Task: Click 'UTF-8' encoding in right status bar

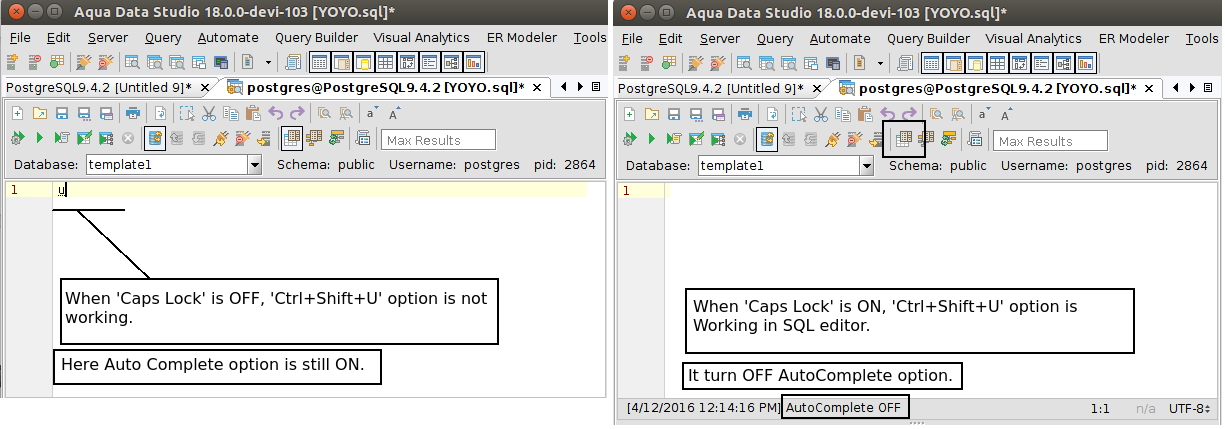Action: [x=1187, y=408]
